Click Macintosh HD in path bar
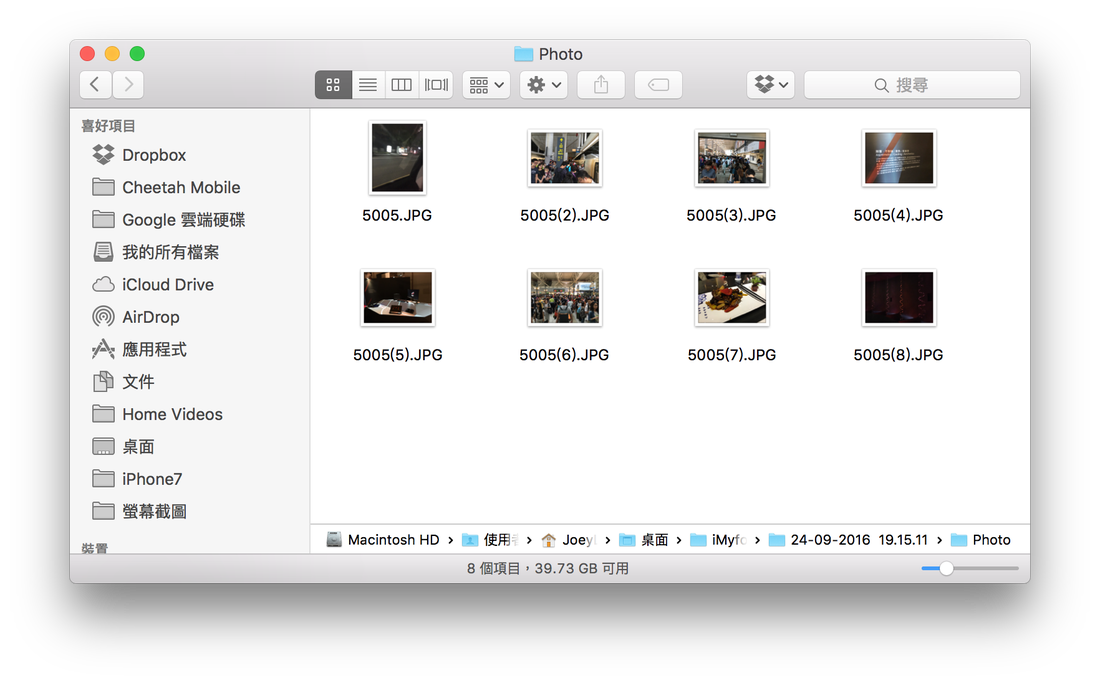This screenshot has width=1100, height=683. [x=383, y=540]
